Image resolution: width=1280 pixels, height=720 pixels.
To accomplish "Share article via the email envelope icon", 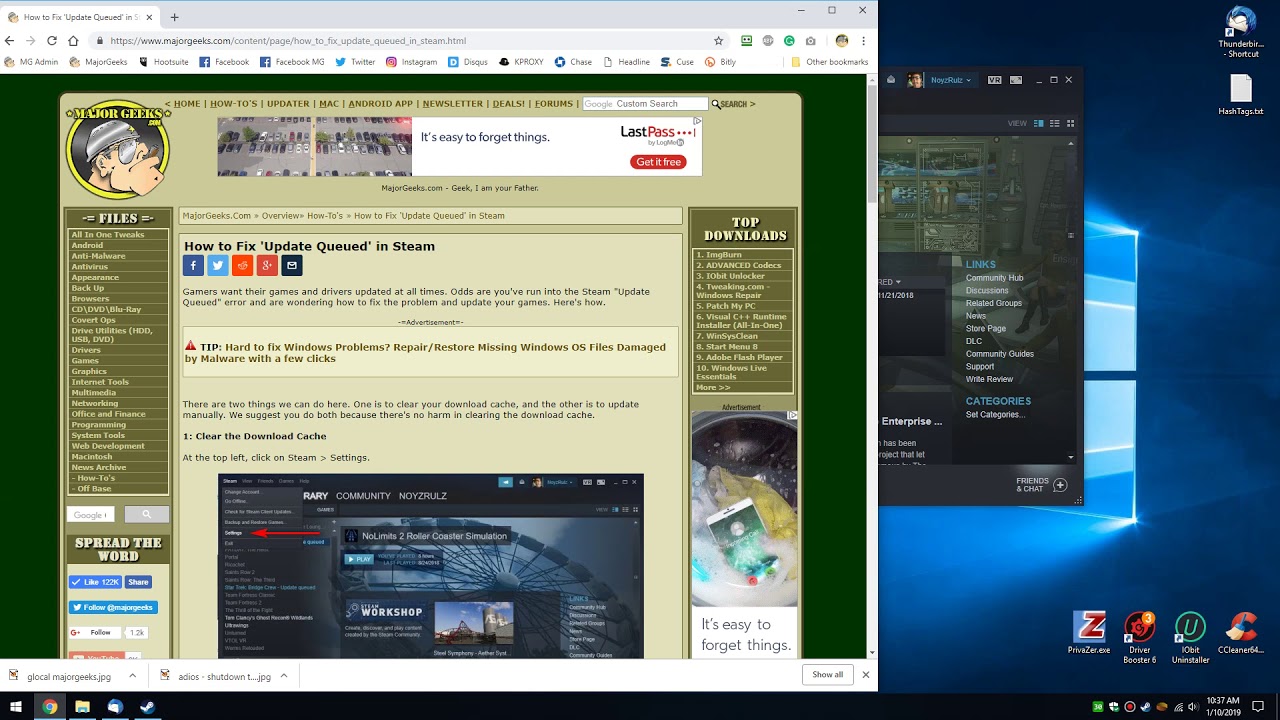I will [291, 265].
